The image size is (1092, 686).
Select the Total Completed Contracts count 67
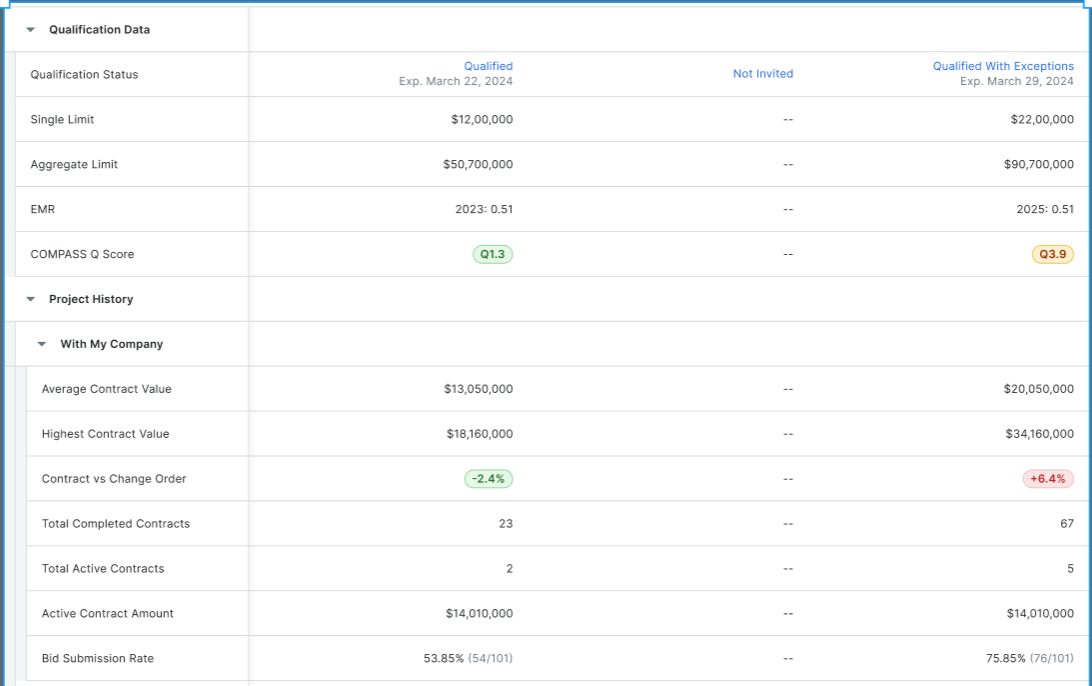point(1066,523)
